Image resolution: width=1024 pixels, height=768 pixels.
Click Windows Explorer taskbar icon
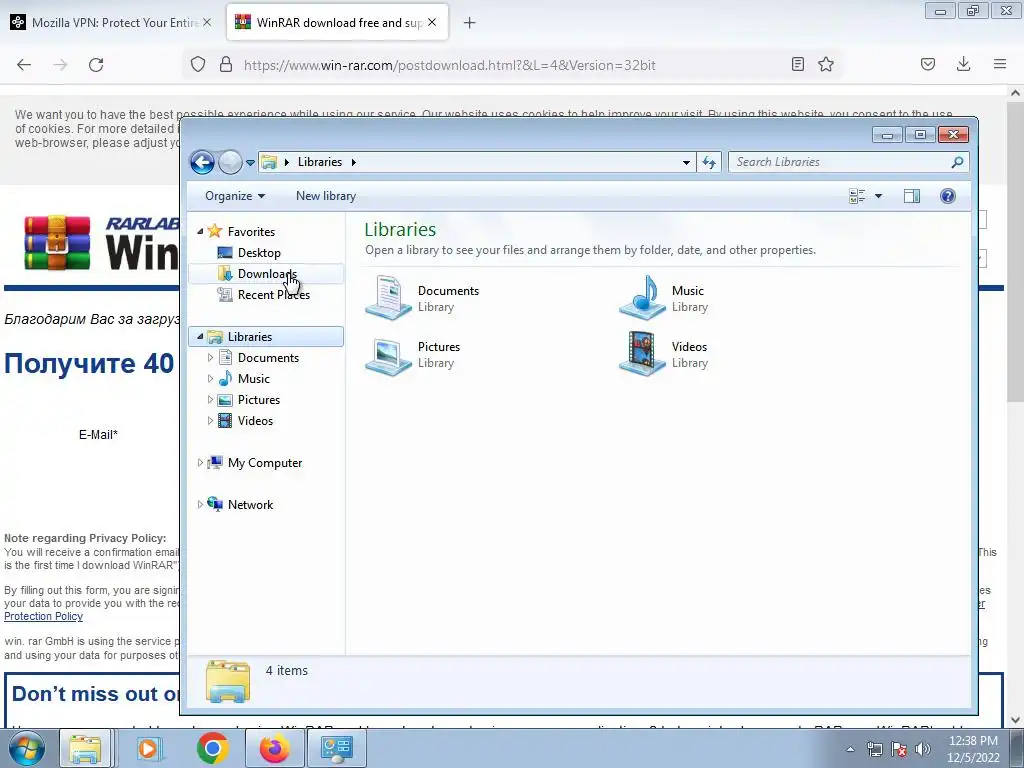(x=86, y=748)
